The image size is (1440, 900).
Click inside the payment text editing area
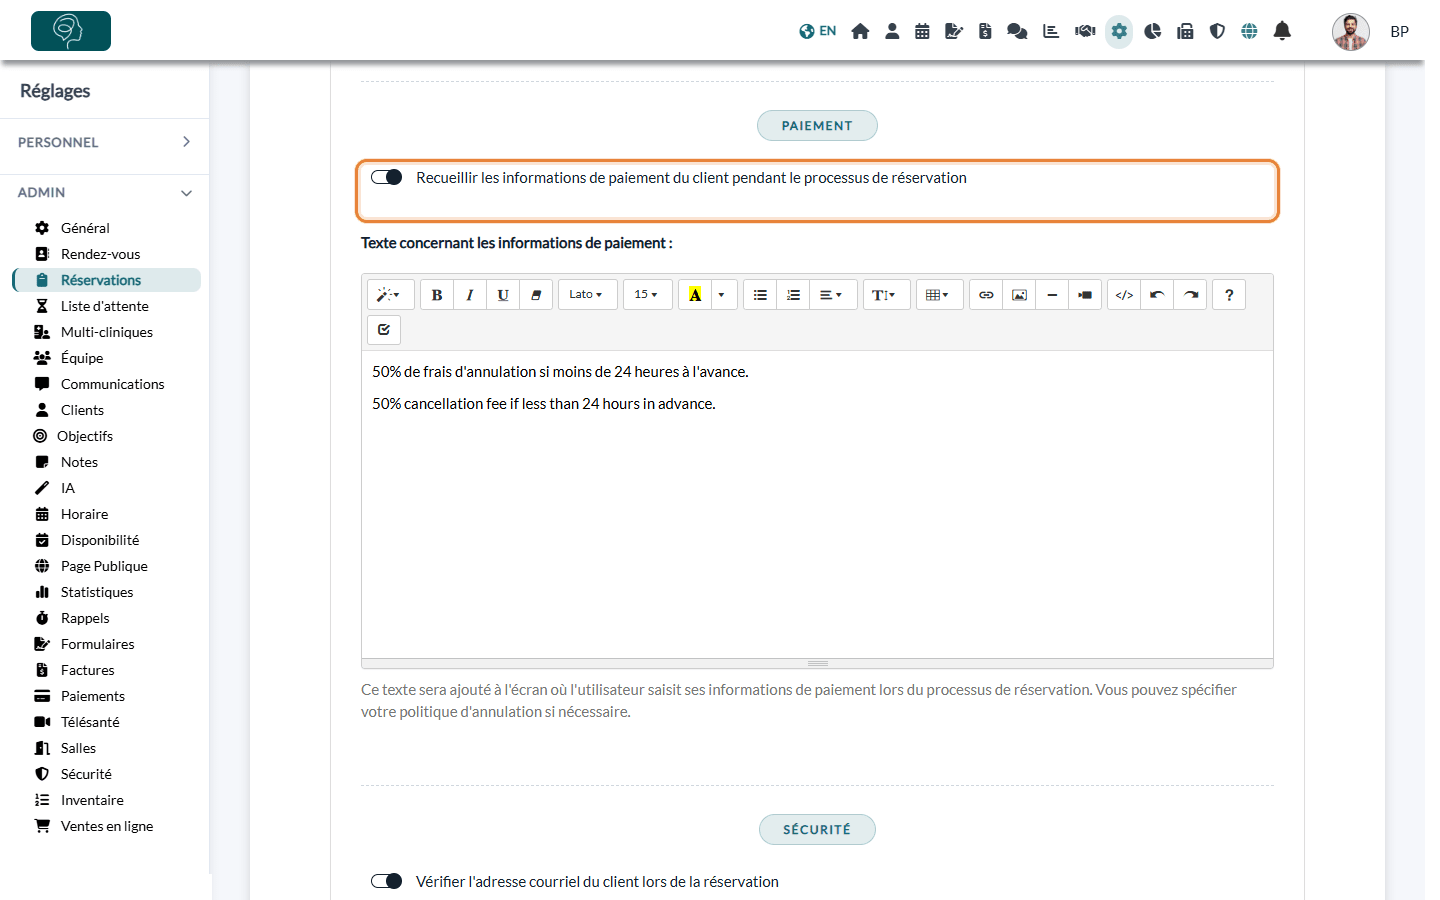[817, 504]
